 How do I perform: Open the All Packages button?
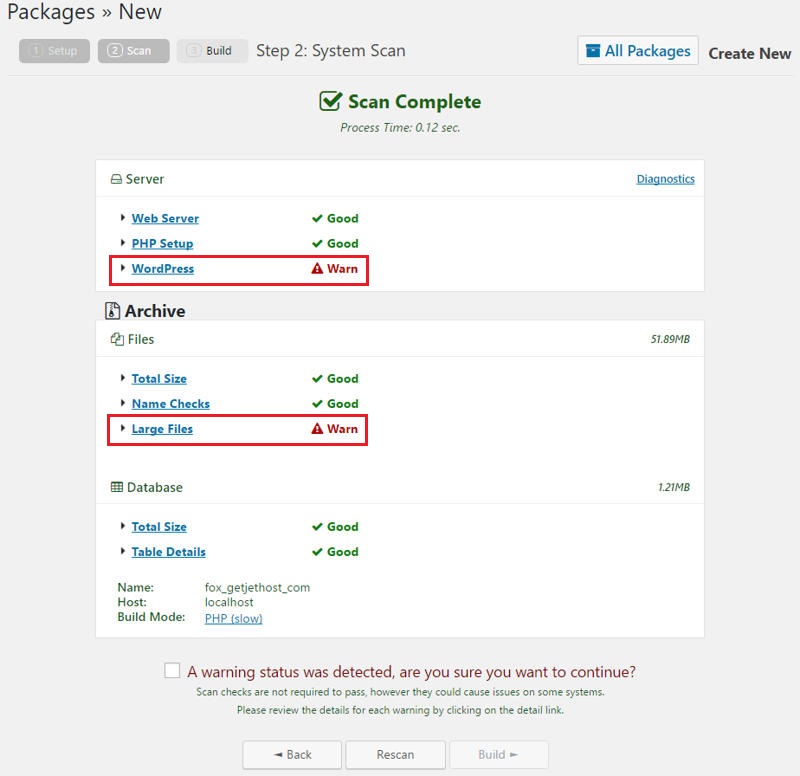coord(637,51)
